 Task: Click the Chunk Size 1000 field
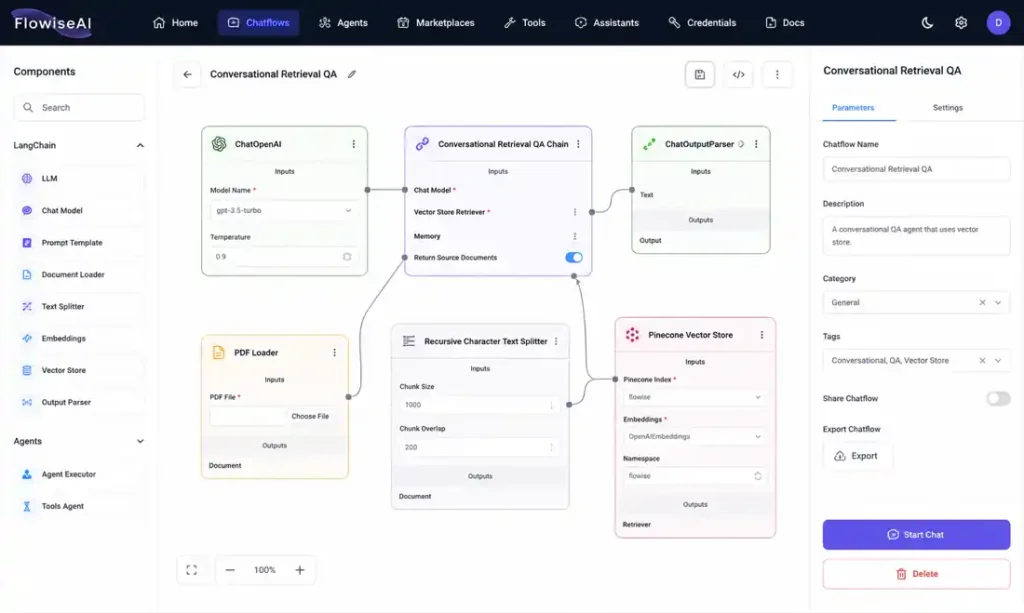(479, 405)
